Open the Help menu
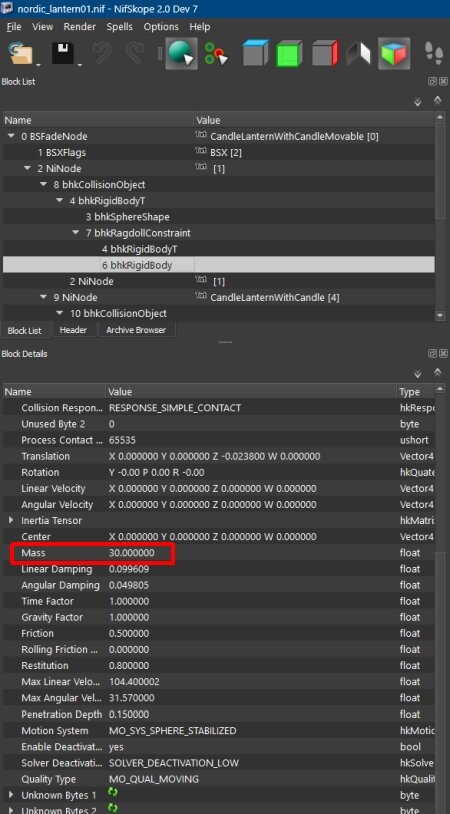The width and height of the screenshot is (450, 814). 200,26
